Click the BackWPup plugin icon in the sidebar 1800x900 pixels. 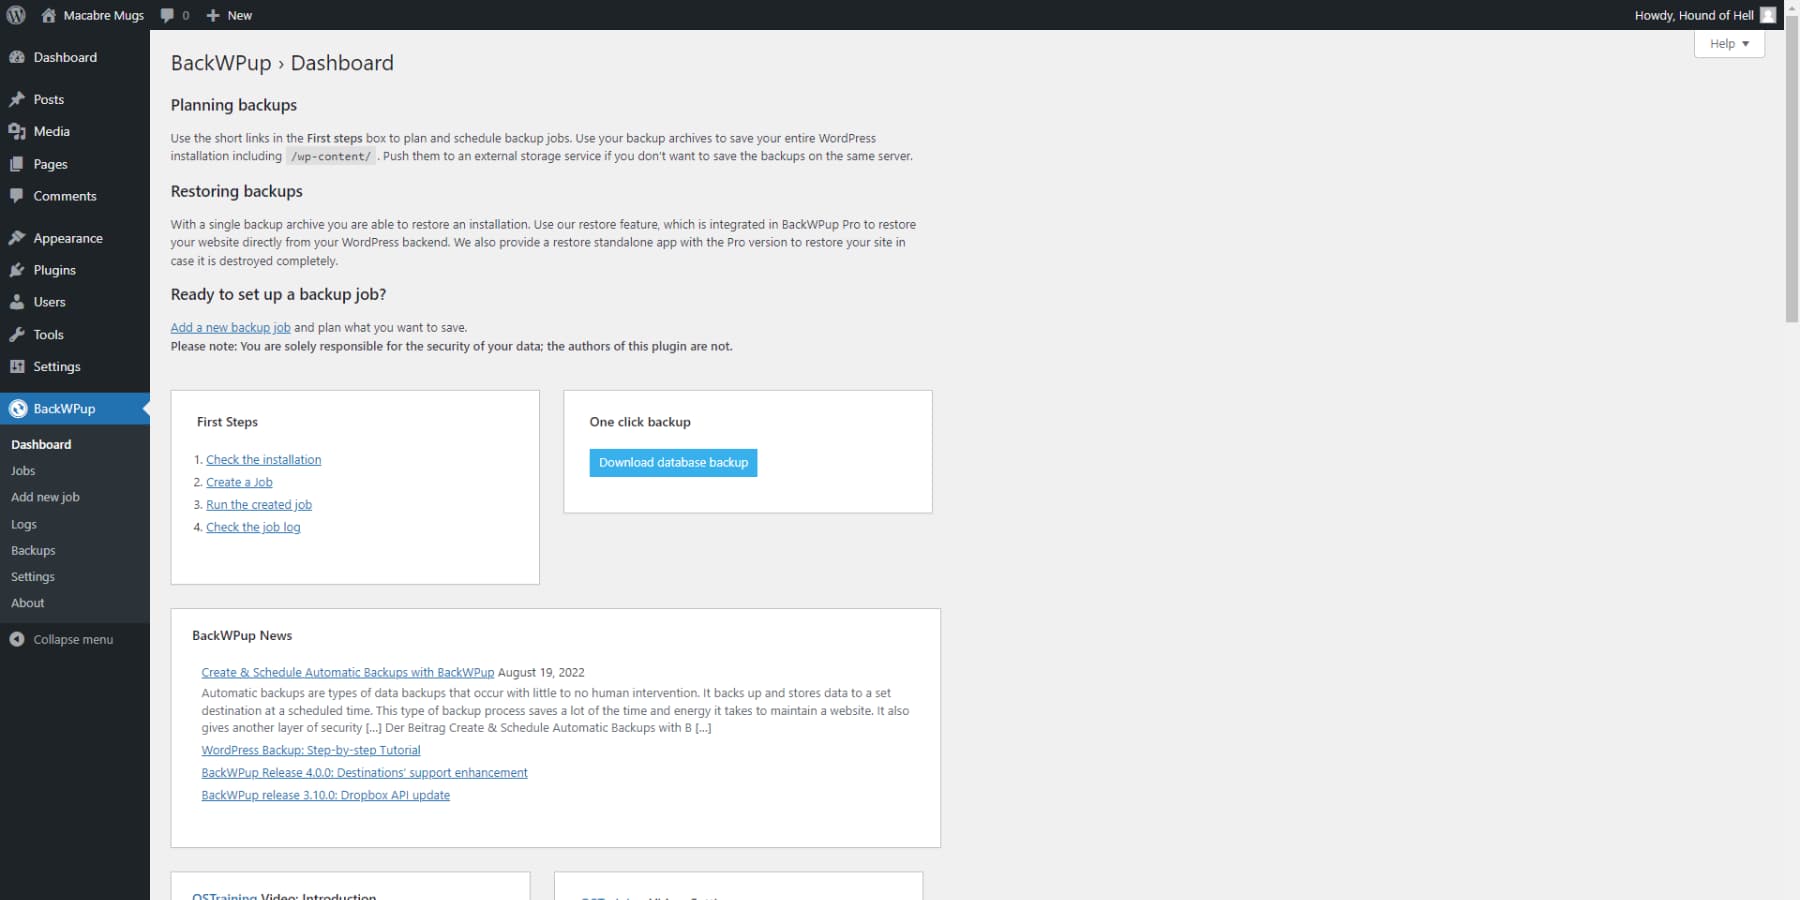(17, 409)
